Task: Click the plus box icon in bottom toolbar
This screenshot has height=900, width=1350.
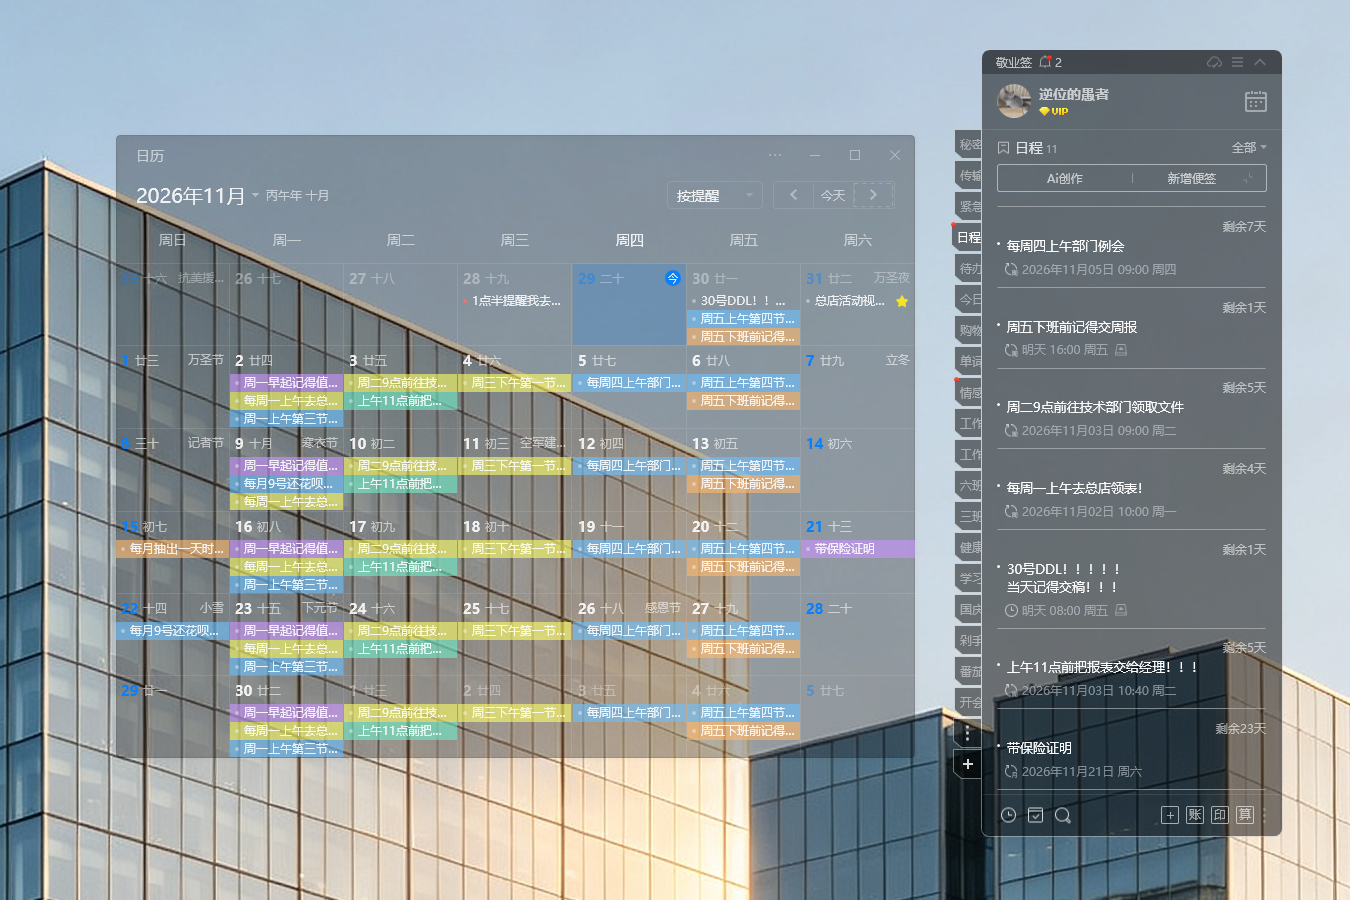Action: pos(1170,815)
